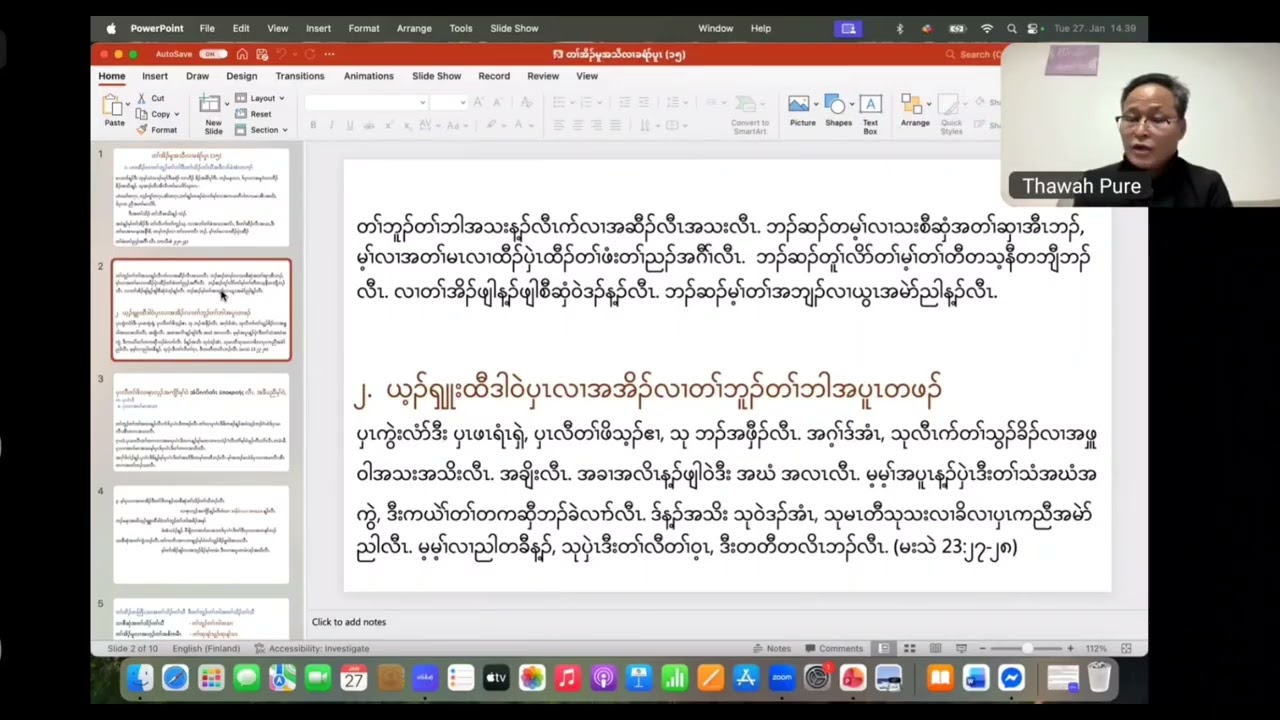The image size is (1280, 720).
Task: Open the Section dropdown
Action: (262, 130)
